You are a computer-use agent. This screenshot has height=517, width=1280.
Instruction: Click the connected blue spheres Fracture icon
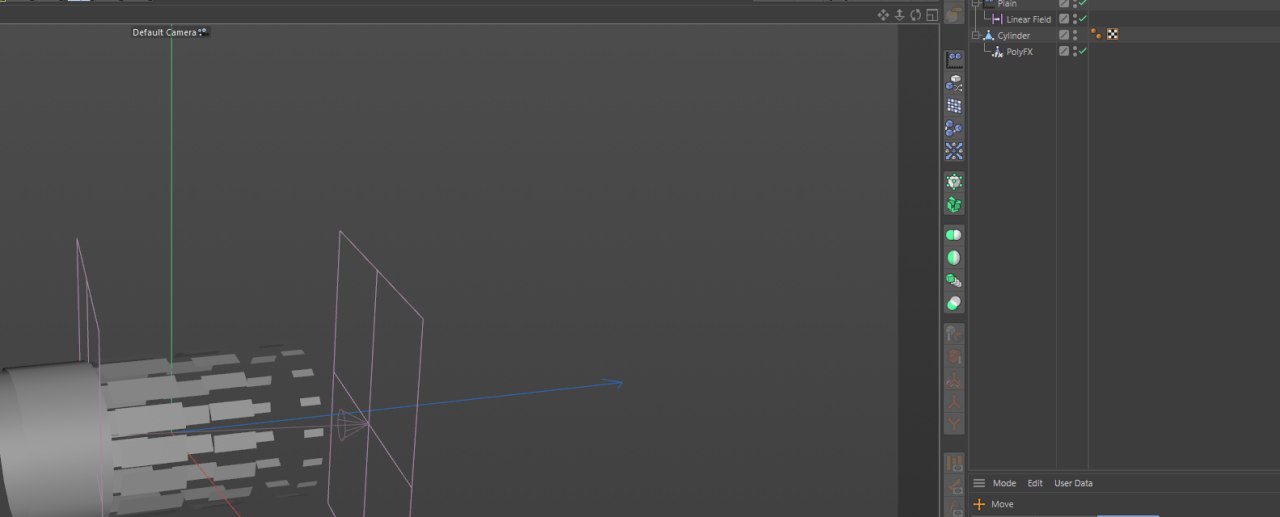[954, 129]
